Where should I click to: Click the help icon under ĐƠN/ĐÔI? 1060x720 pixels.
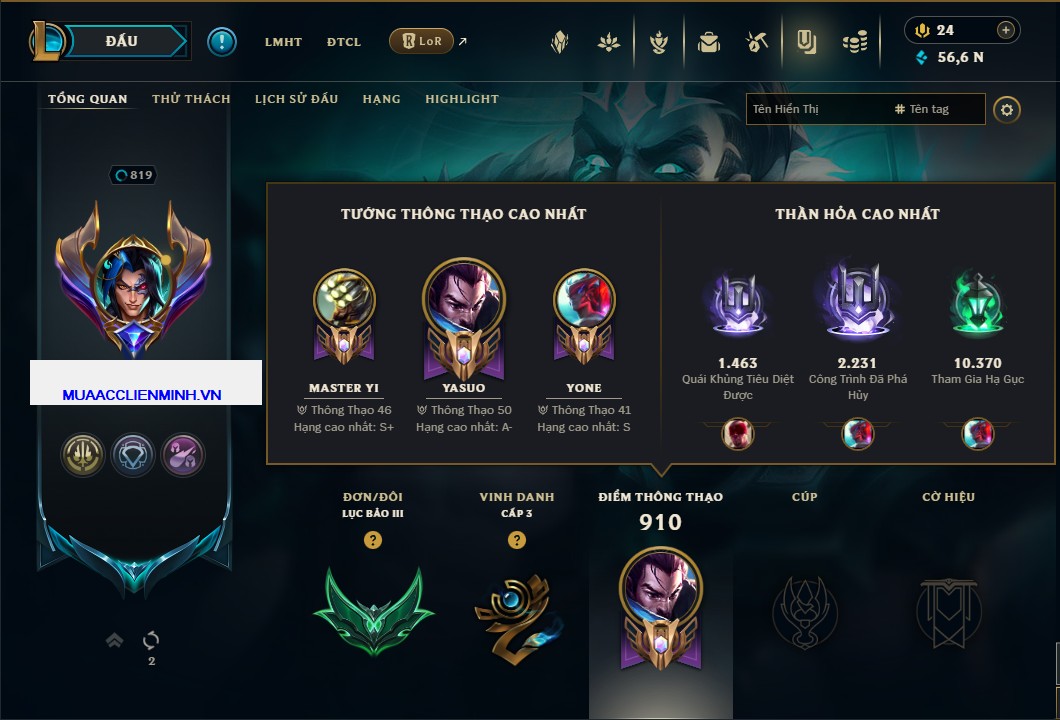372,539
